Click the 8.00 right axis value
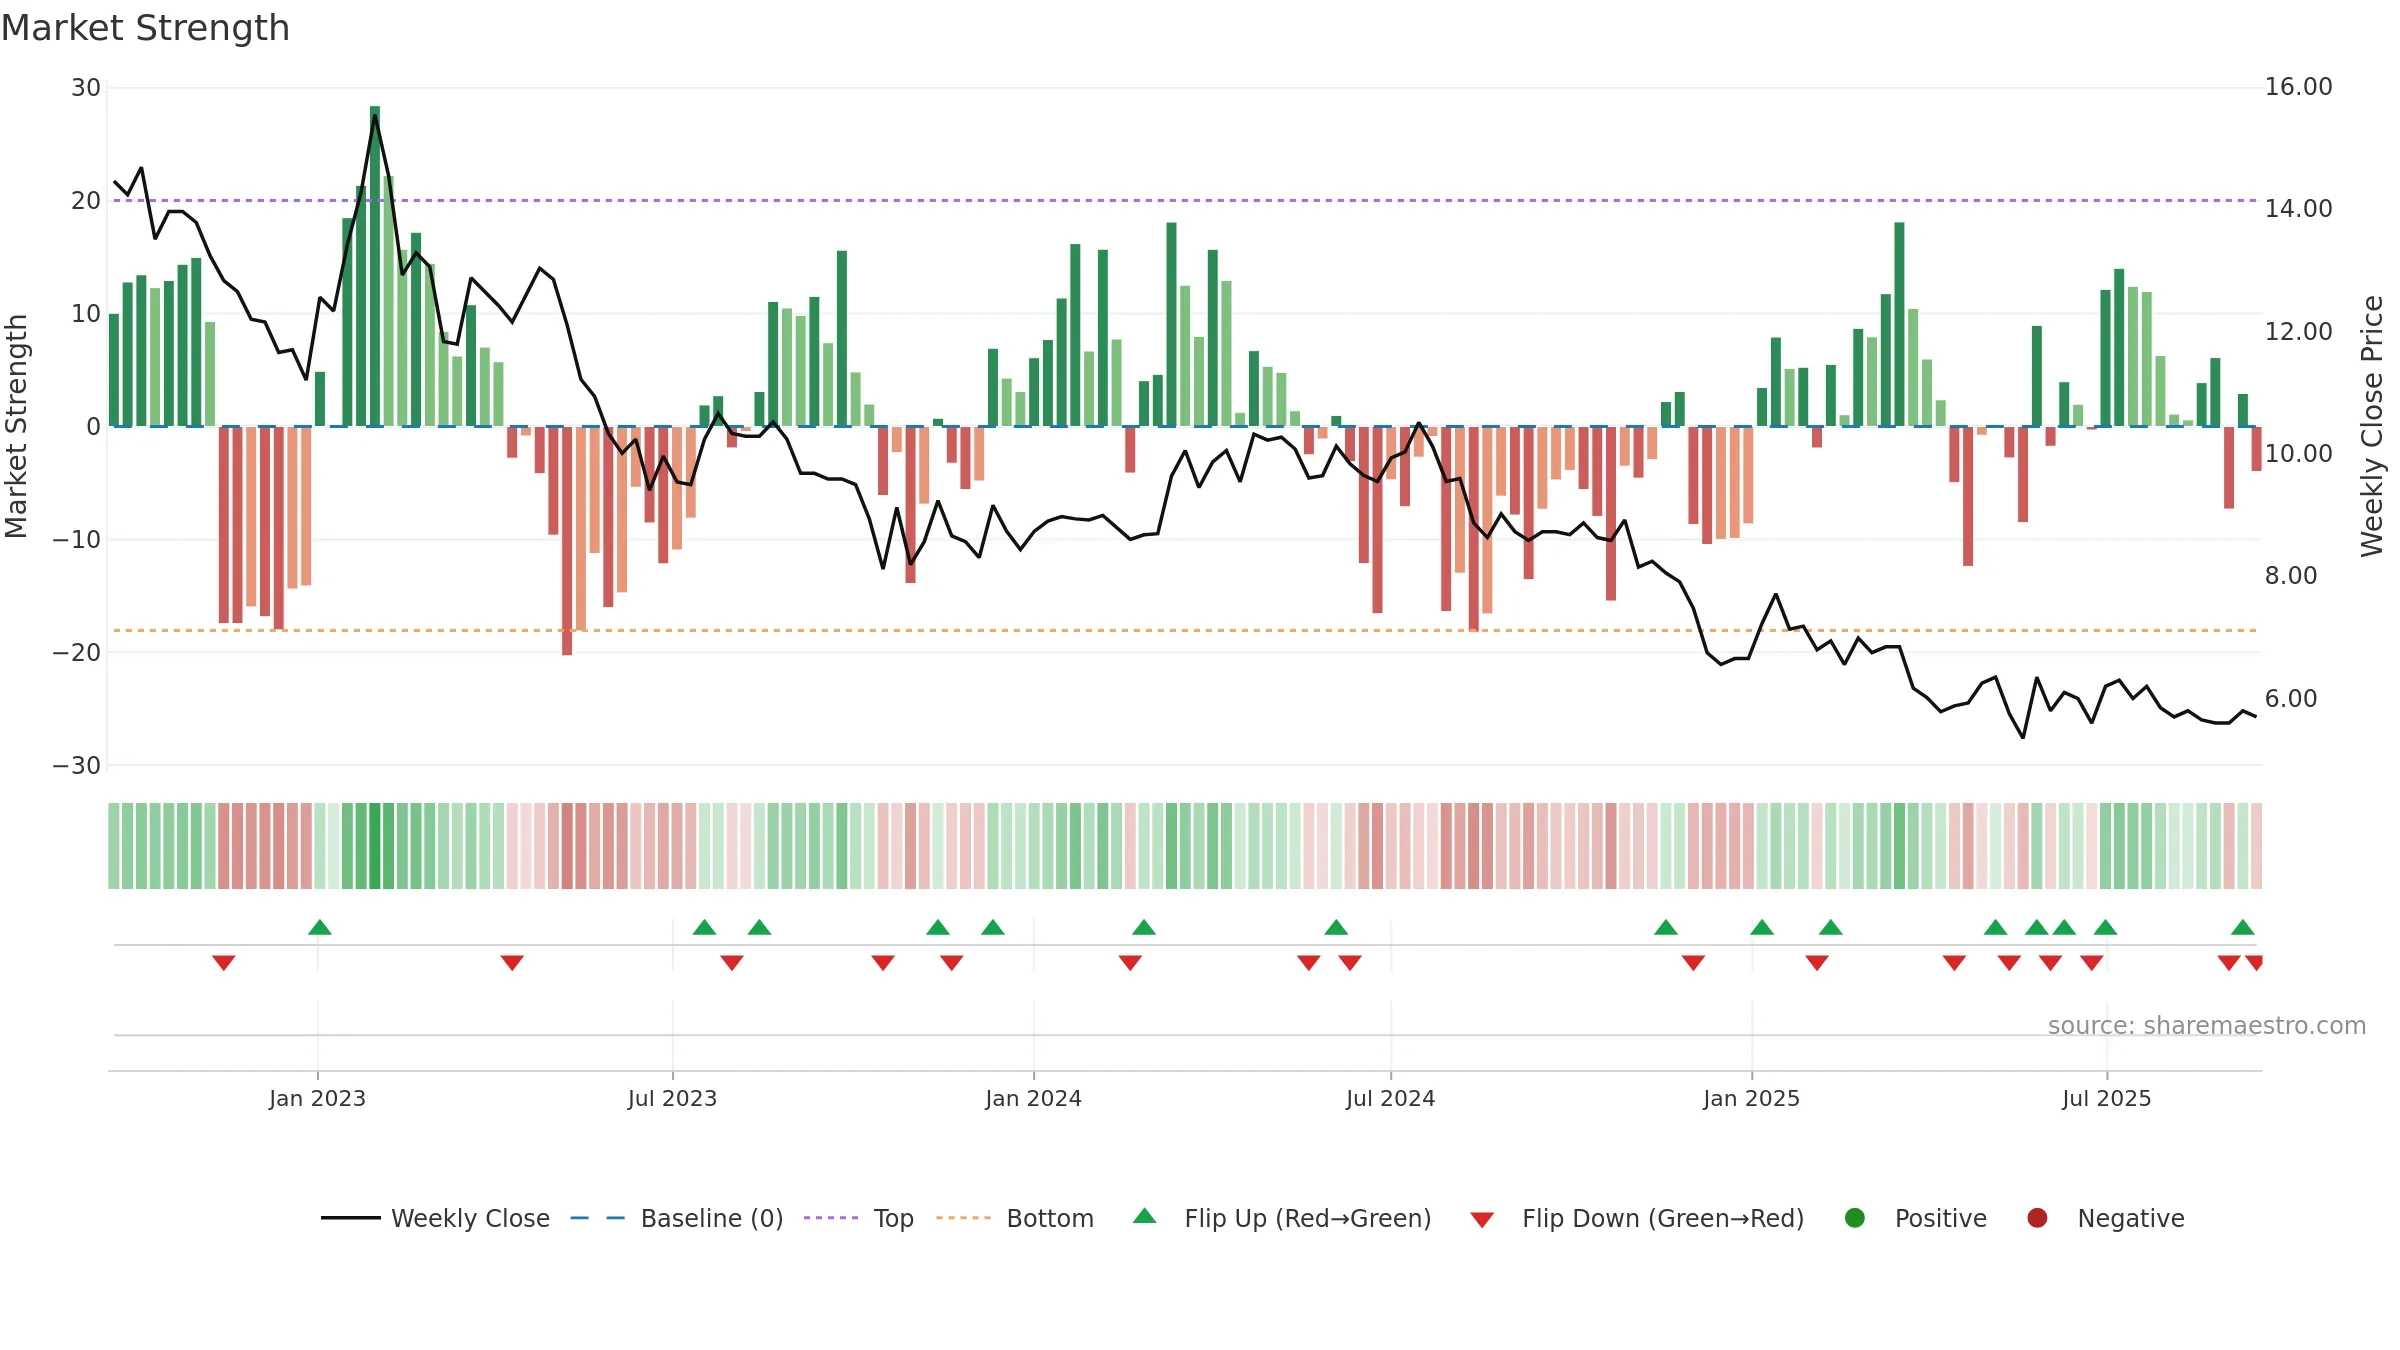The image size is (2400, 1350). pos(2291,576)
